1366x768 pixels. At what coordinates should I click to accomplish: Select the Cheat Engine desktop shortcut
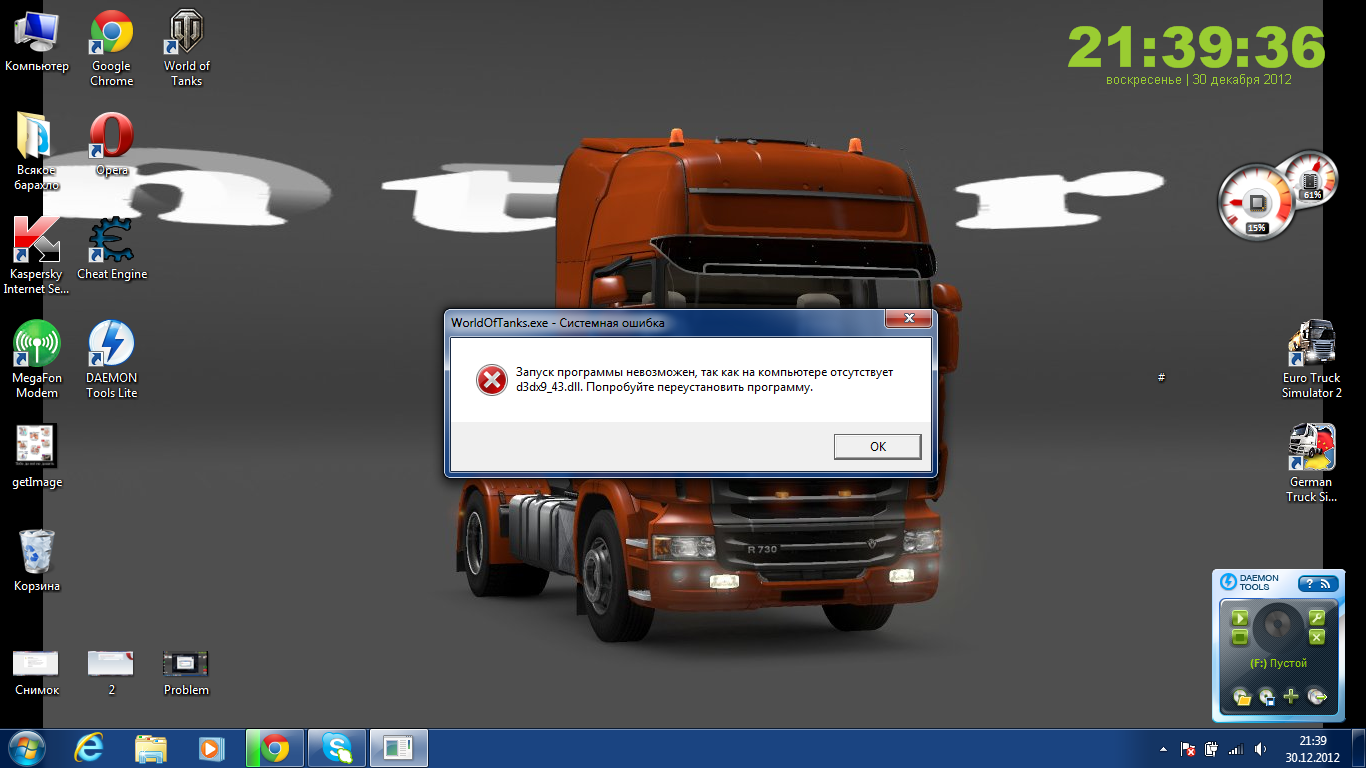pyautogui.click(x=112, y=249)
